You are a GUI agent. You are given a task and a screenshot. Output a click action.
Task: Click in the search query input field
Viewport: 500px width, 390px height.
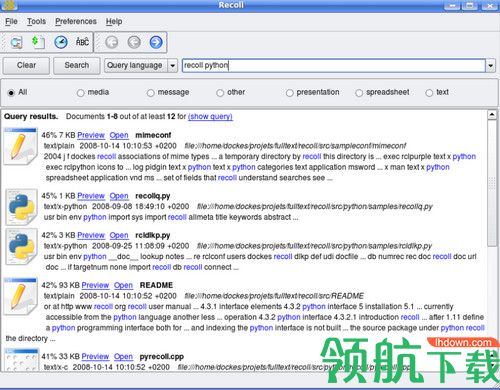[x=334, y=66]
